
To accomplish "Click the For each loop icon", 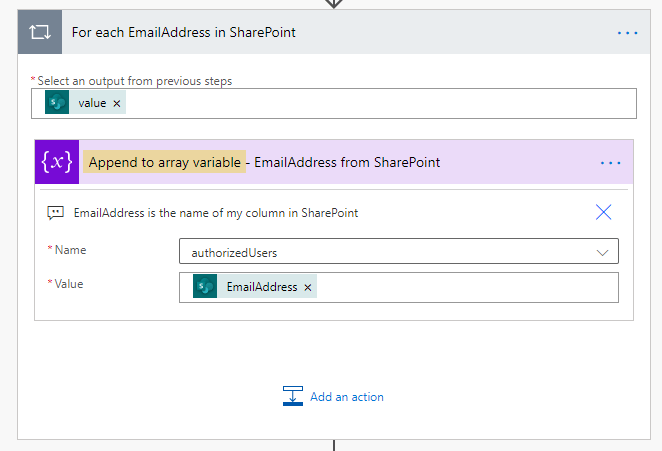I will (x=40, y=32).
